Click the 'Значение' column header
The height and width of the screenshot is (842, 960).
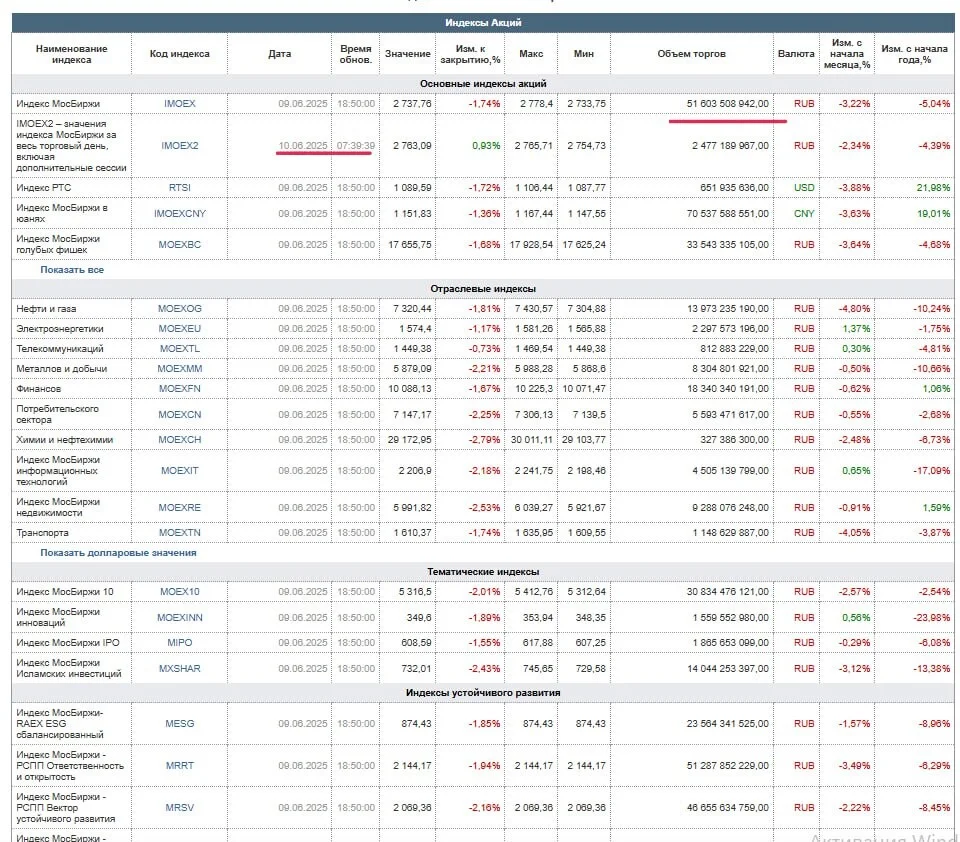(x=408, y=54)
